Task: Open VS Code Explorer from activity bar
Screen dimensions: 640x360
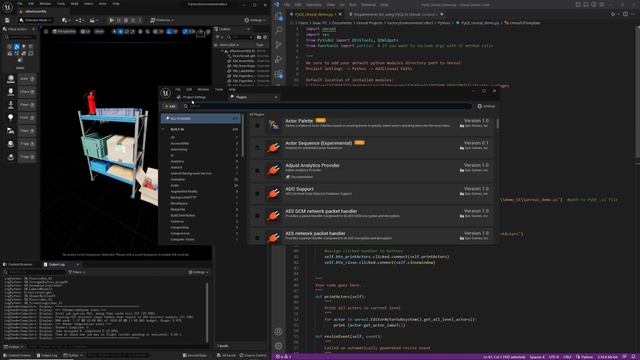Action: tap(279, 16)
